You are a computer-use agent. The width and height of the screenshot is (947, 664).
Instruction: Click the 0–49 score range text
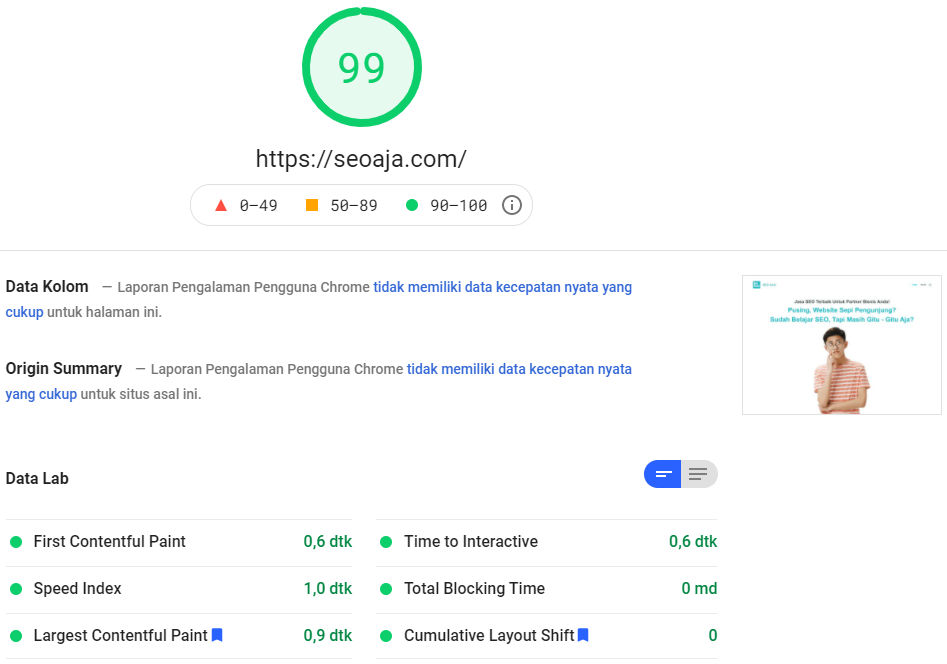tap(258, 206)
